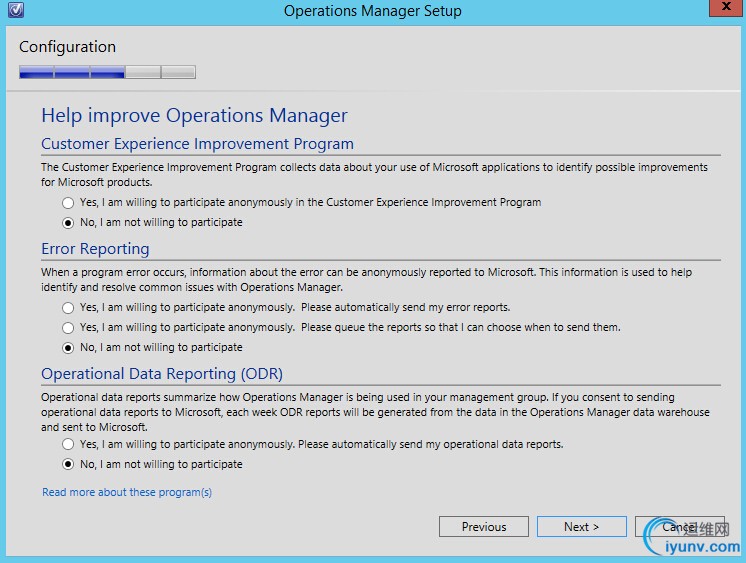
Task: Click the Cancel button
Action: (679, 526)
